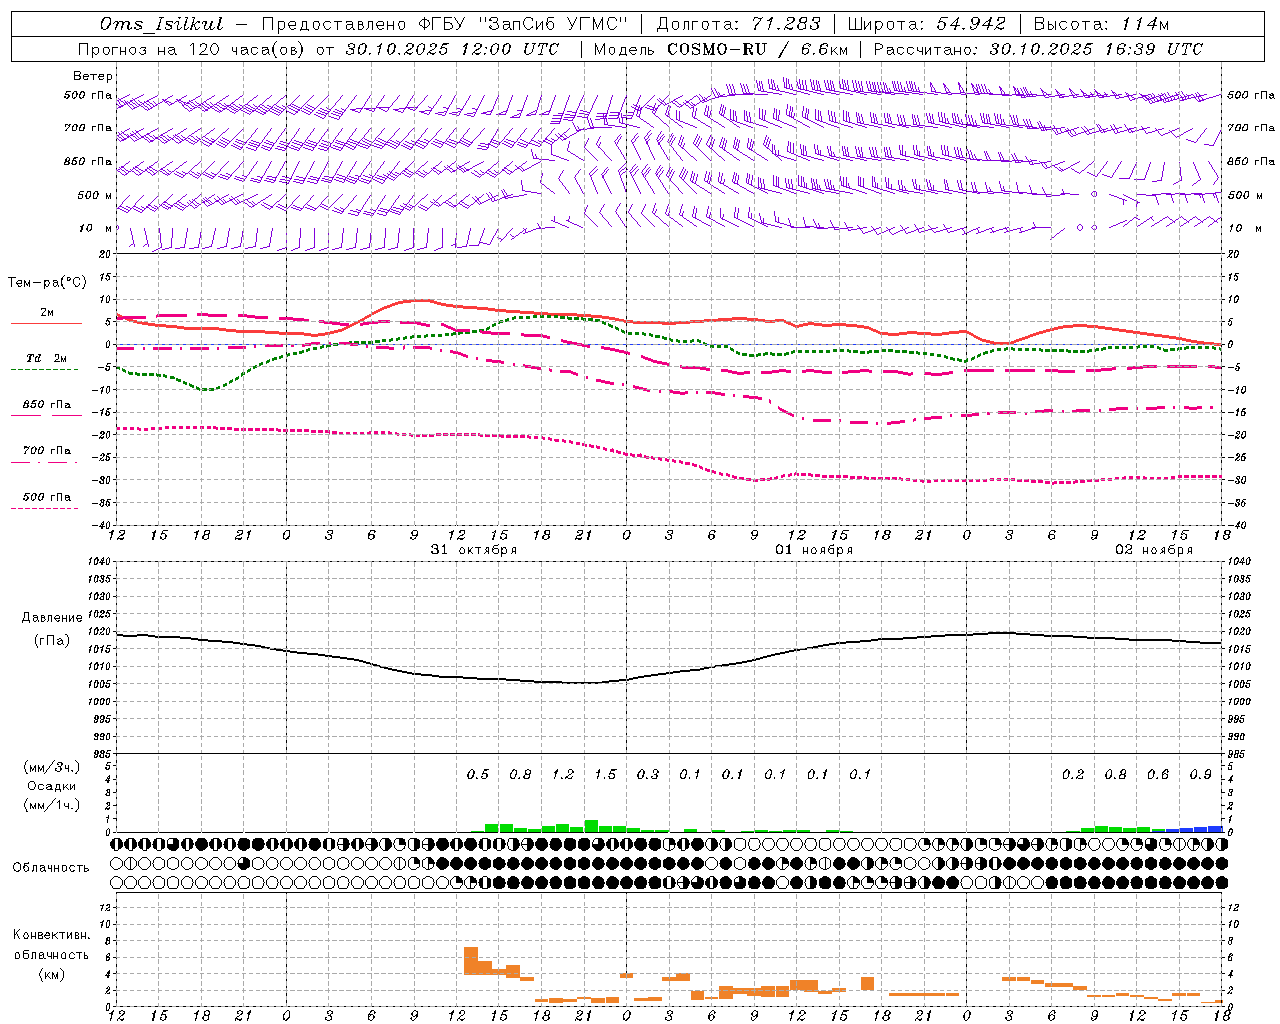The height and width of the screenshot is (1024, 1280).
Task: Click the Рассчитано: 30.10.2025 16:39 UTC text
Action: [x=1038, y=49]
